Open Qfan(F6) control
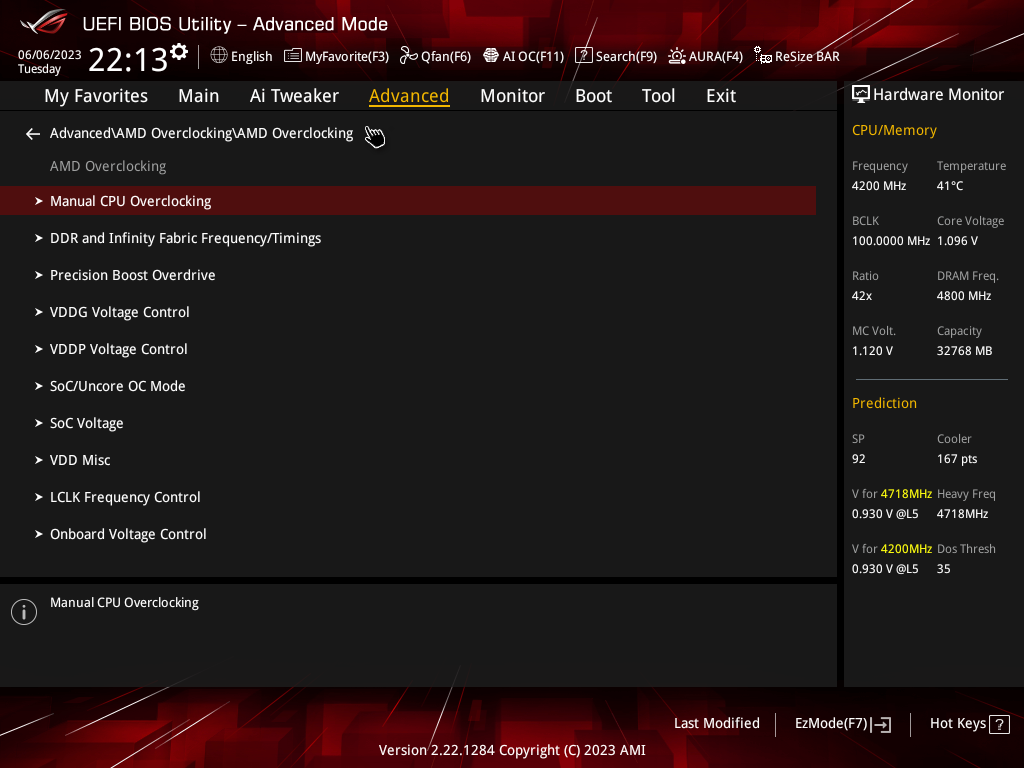1024x768 pixels. click(x=445, y=56)
